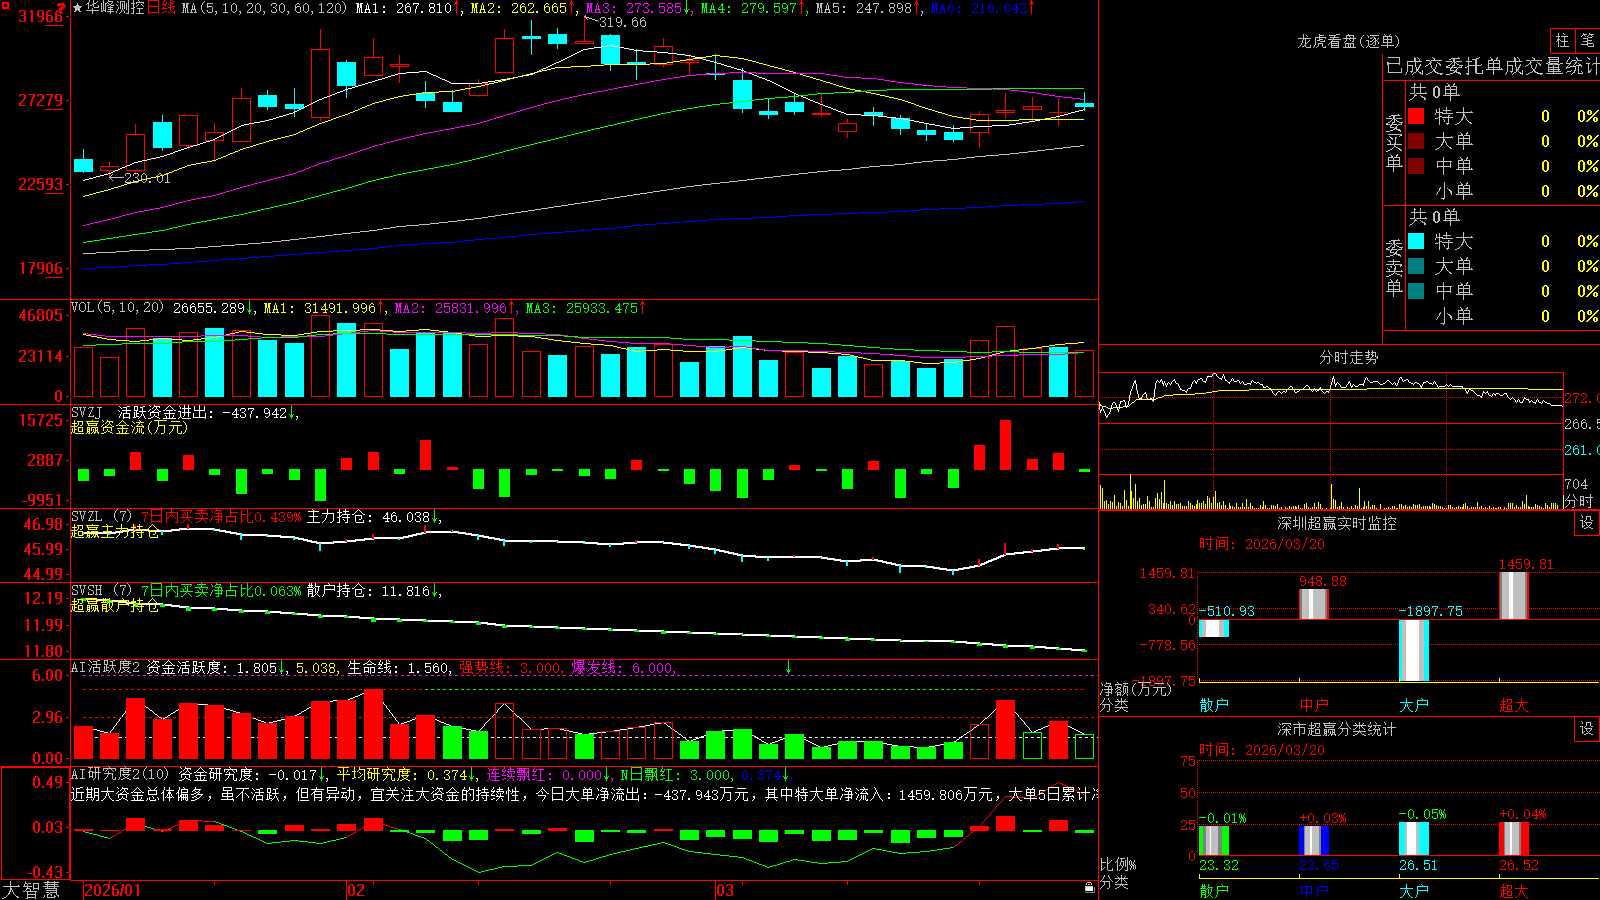The width and height of the screenshot is (1600, 900).
Task: Click the 03 month marker on time axis
Action: click(x=725, y=890)
